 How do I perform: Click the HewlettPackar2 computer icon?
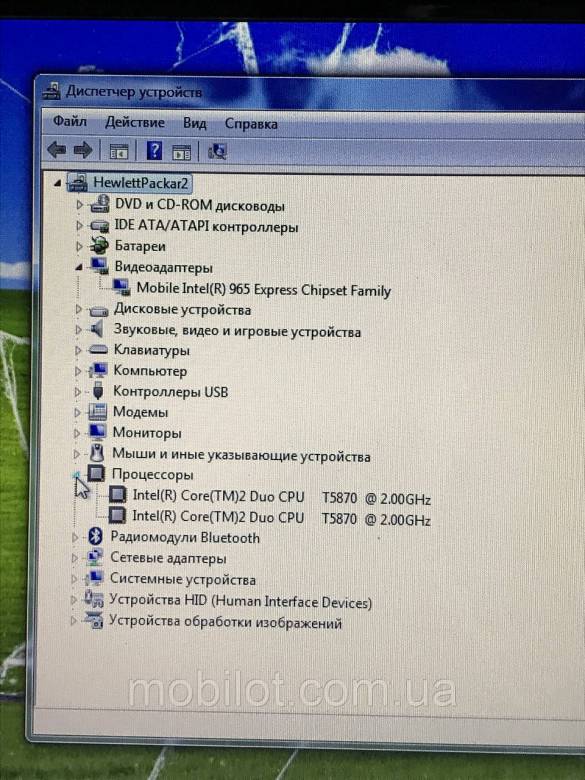click(x=77, y=183)
